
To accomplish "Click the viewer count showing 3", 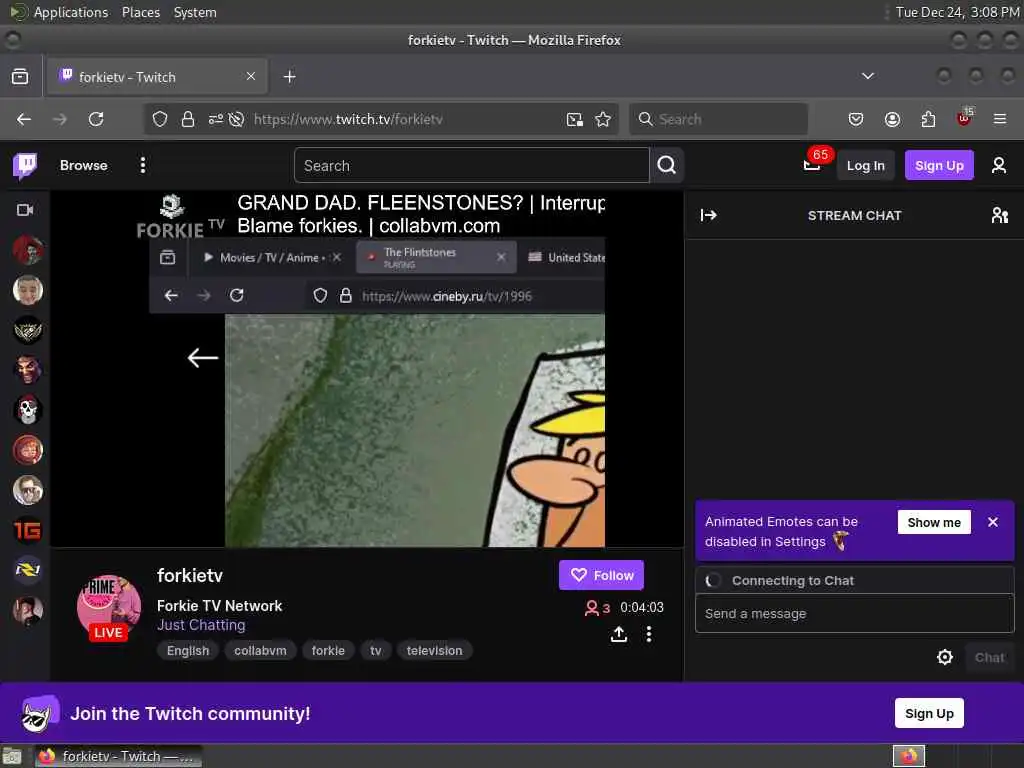I will (597, 608).
